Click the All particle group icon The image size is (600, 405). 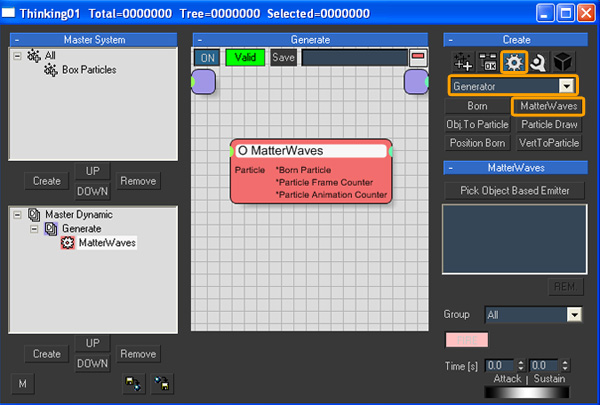34,56
